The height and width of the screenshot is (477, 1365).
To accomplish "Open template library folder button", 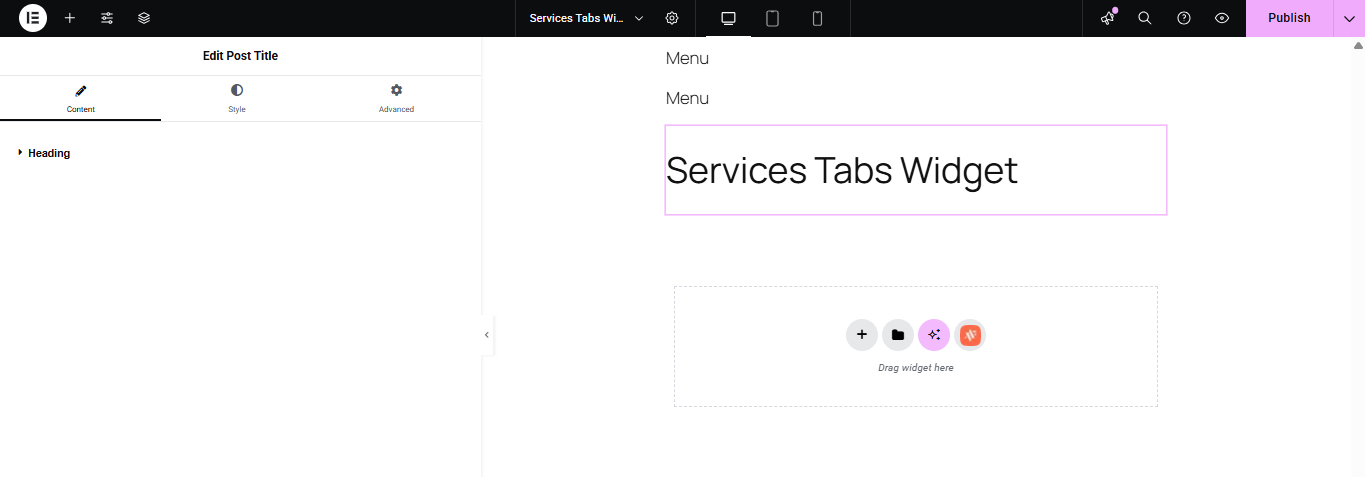I will [898, 335].
